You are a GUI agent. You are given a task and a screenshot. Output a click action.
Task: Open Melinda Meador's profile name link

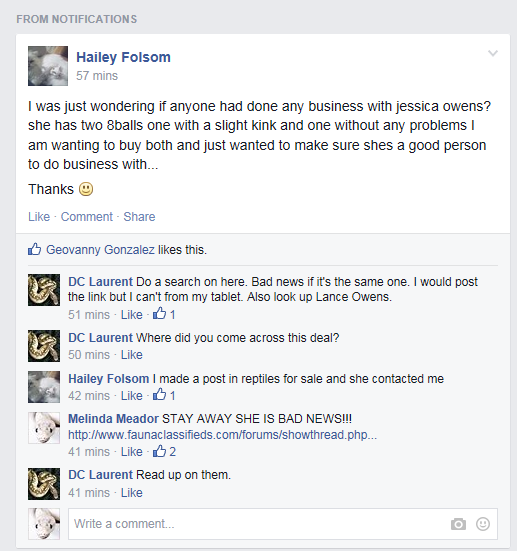click(113, 419)
